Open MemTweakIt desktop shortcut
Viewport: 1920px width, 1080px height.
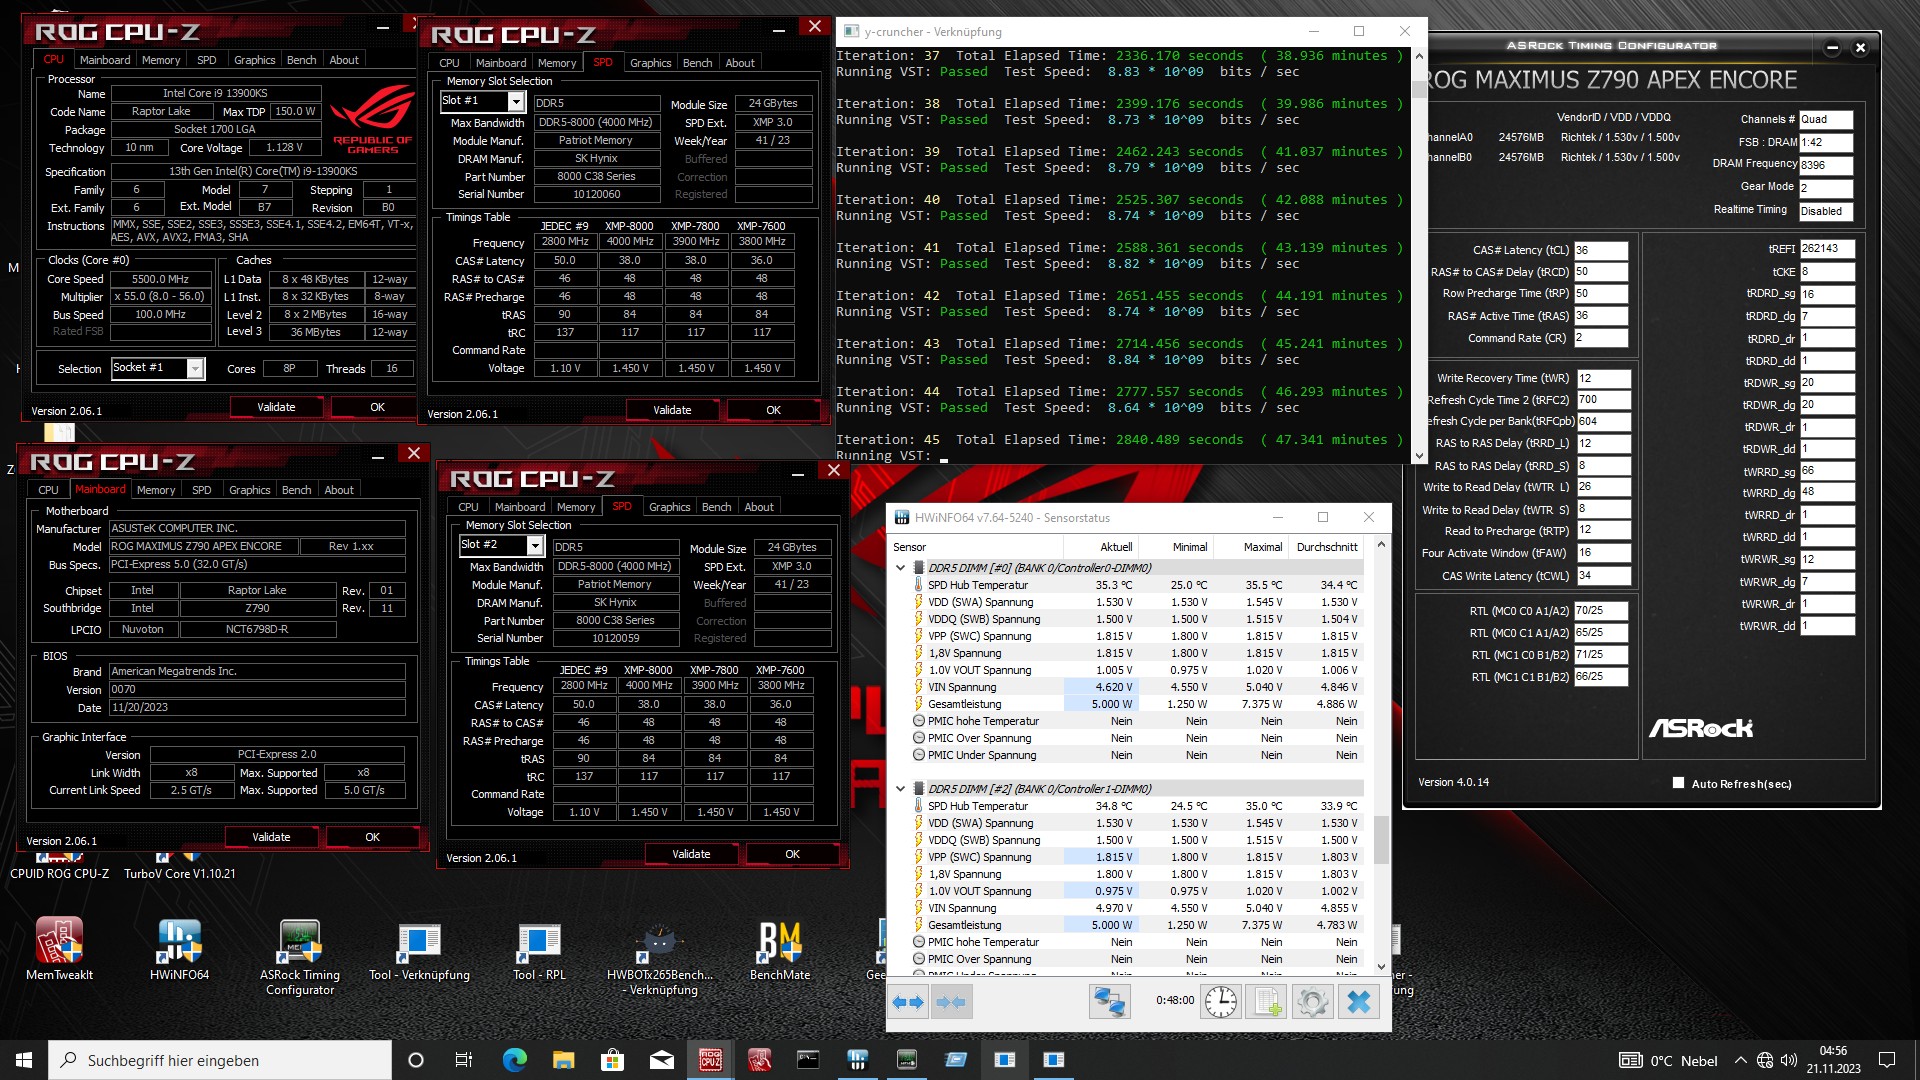[60, 949]
